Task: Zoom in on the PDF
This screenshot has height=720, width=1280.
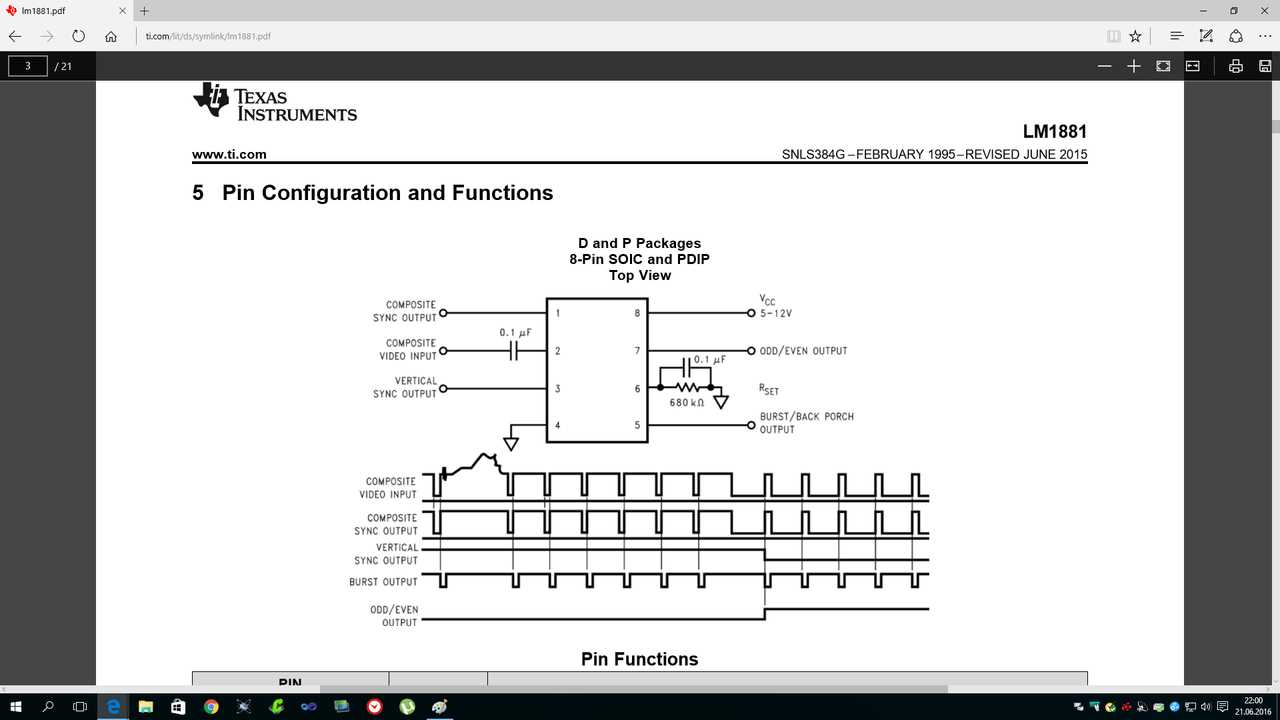Action: pos(1133,66)
